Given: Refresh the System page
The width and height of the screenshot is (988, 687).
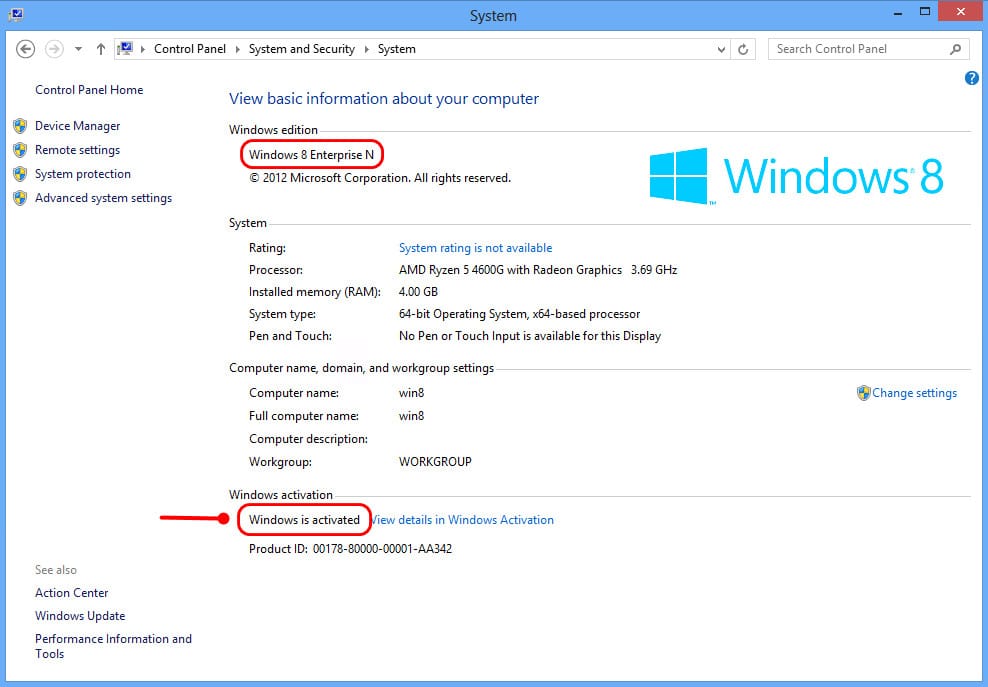Looking at the screenshot, I should tap(744, 49).
